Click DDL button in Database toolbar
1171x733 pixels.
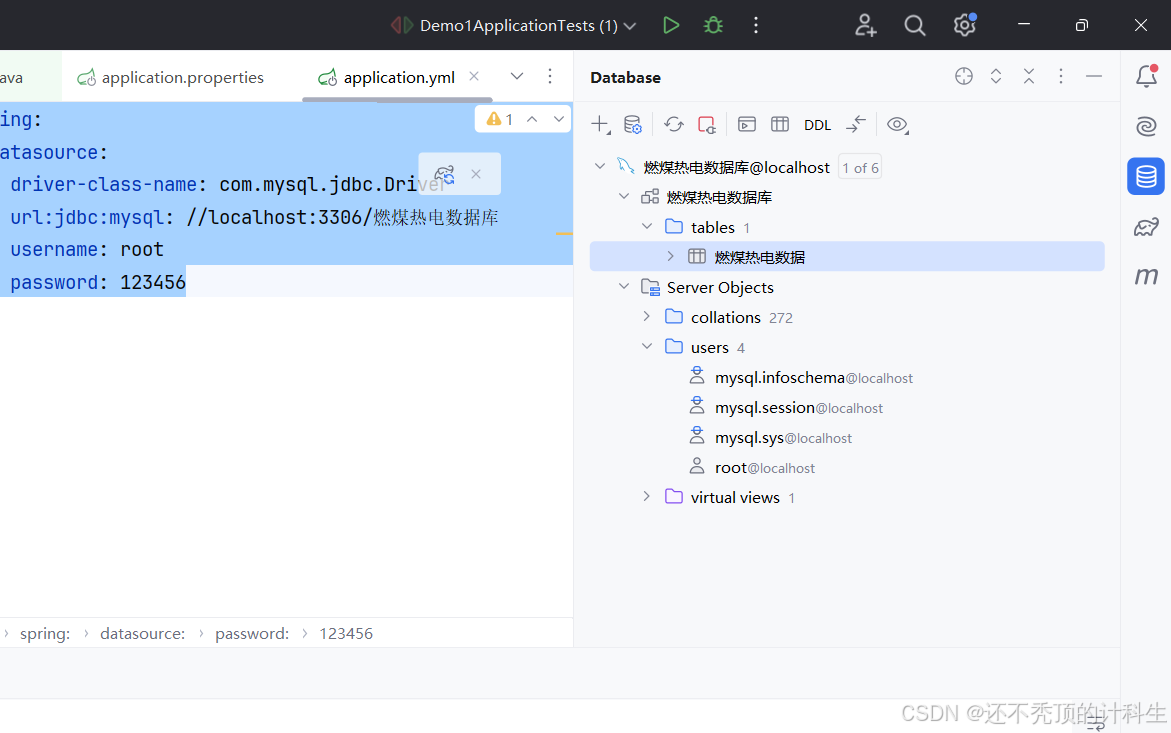(x=817, y=125)
